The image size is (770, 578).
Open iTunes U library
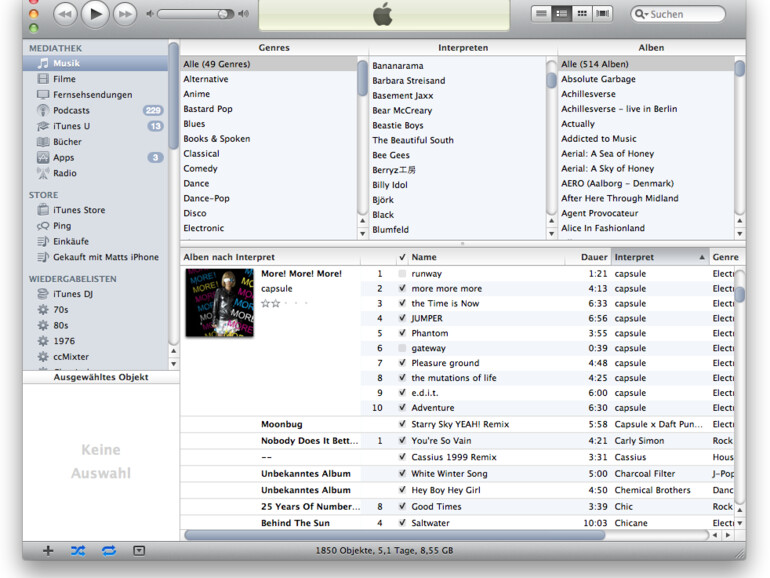96,126
